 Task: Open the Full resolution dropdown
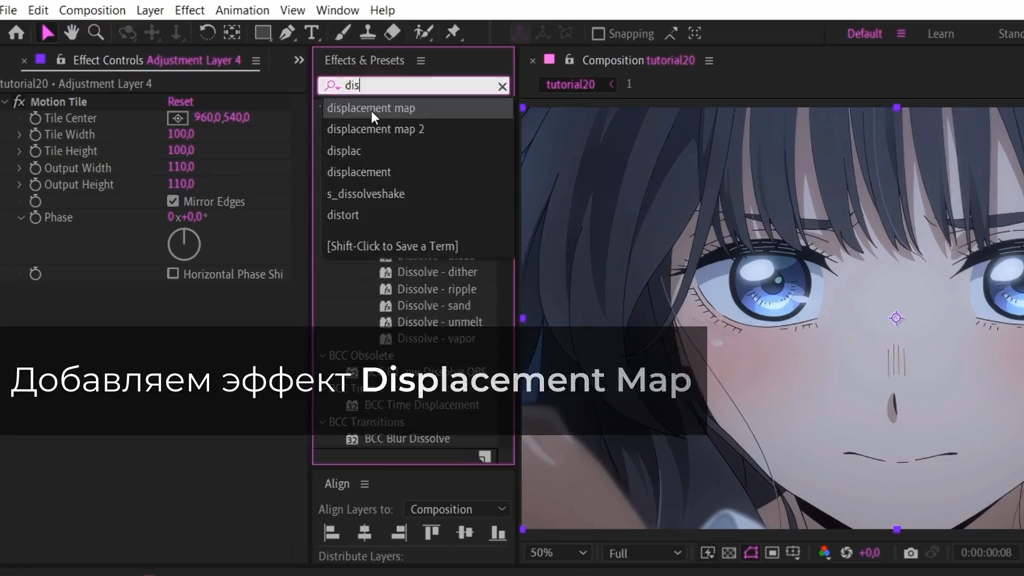coord(645,553)
